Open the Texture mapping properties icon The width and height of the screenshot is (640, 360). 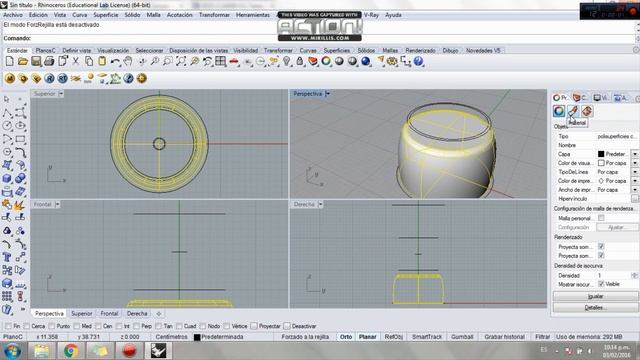587,111
